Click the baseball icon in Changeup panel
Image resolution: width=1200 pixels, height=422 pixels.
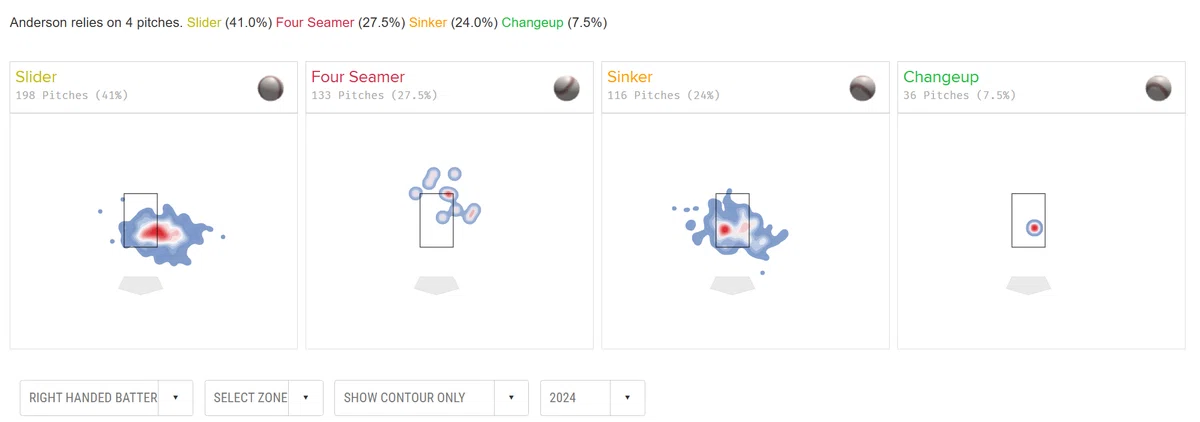(1159, 88)
